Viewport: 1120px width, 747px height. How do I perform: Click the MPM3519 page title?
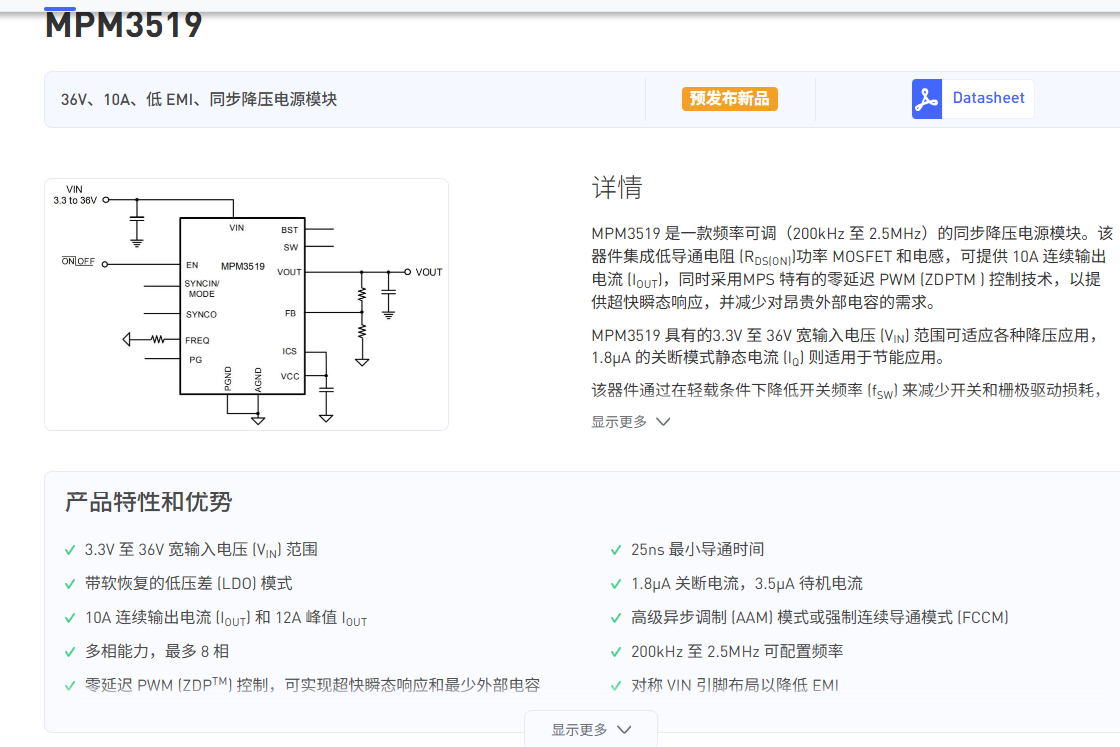[124, 25]
